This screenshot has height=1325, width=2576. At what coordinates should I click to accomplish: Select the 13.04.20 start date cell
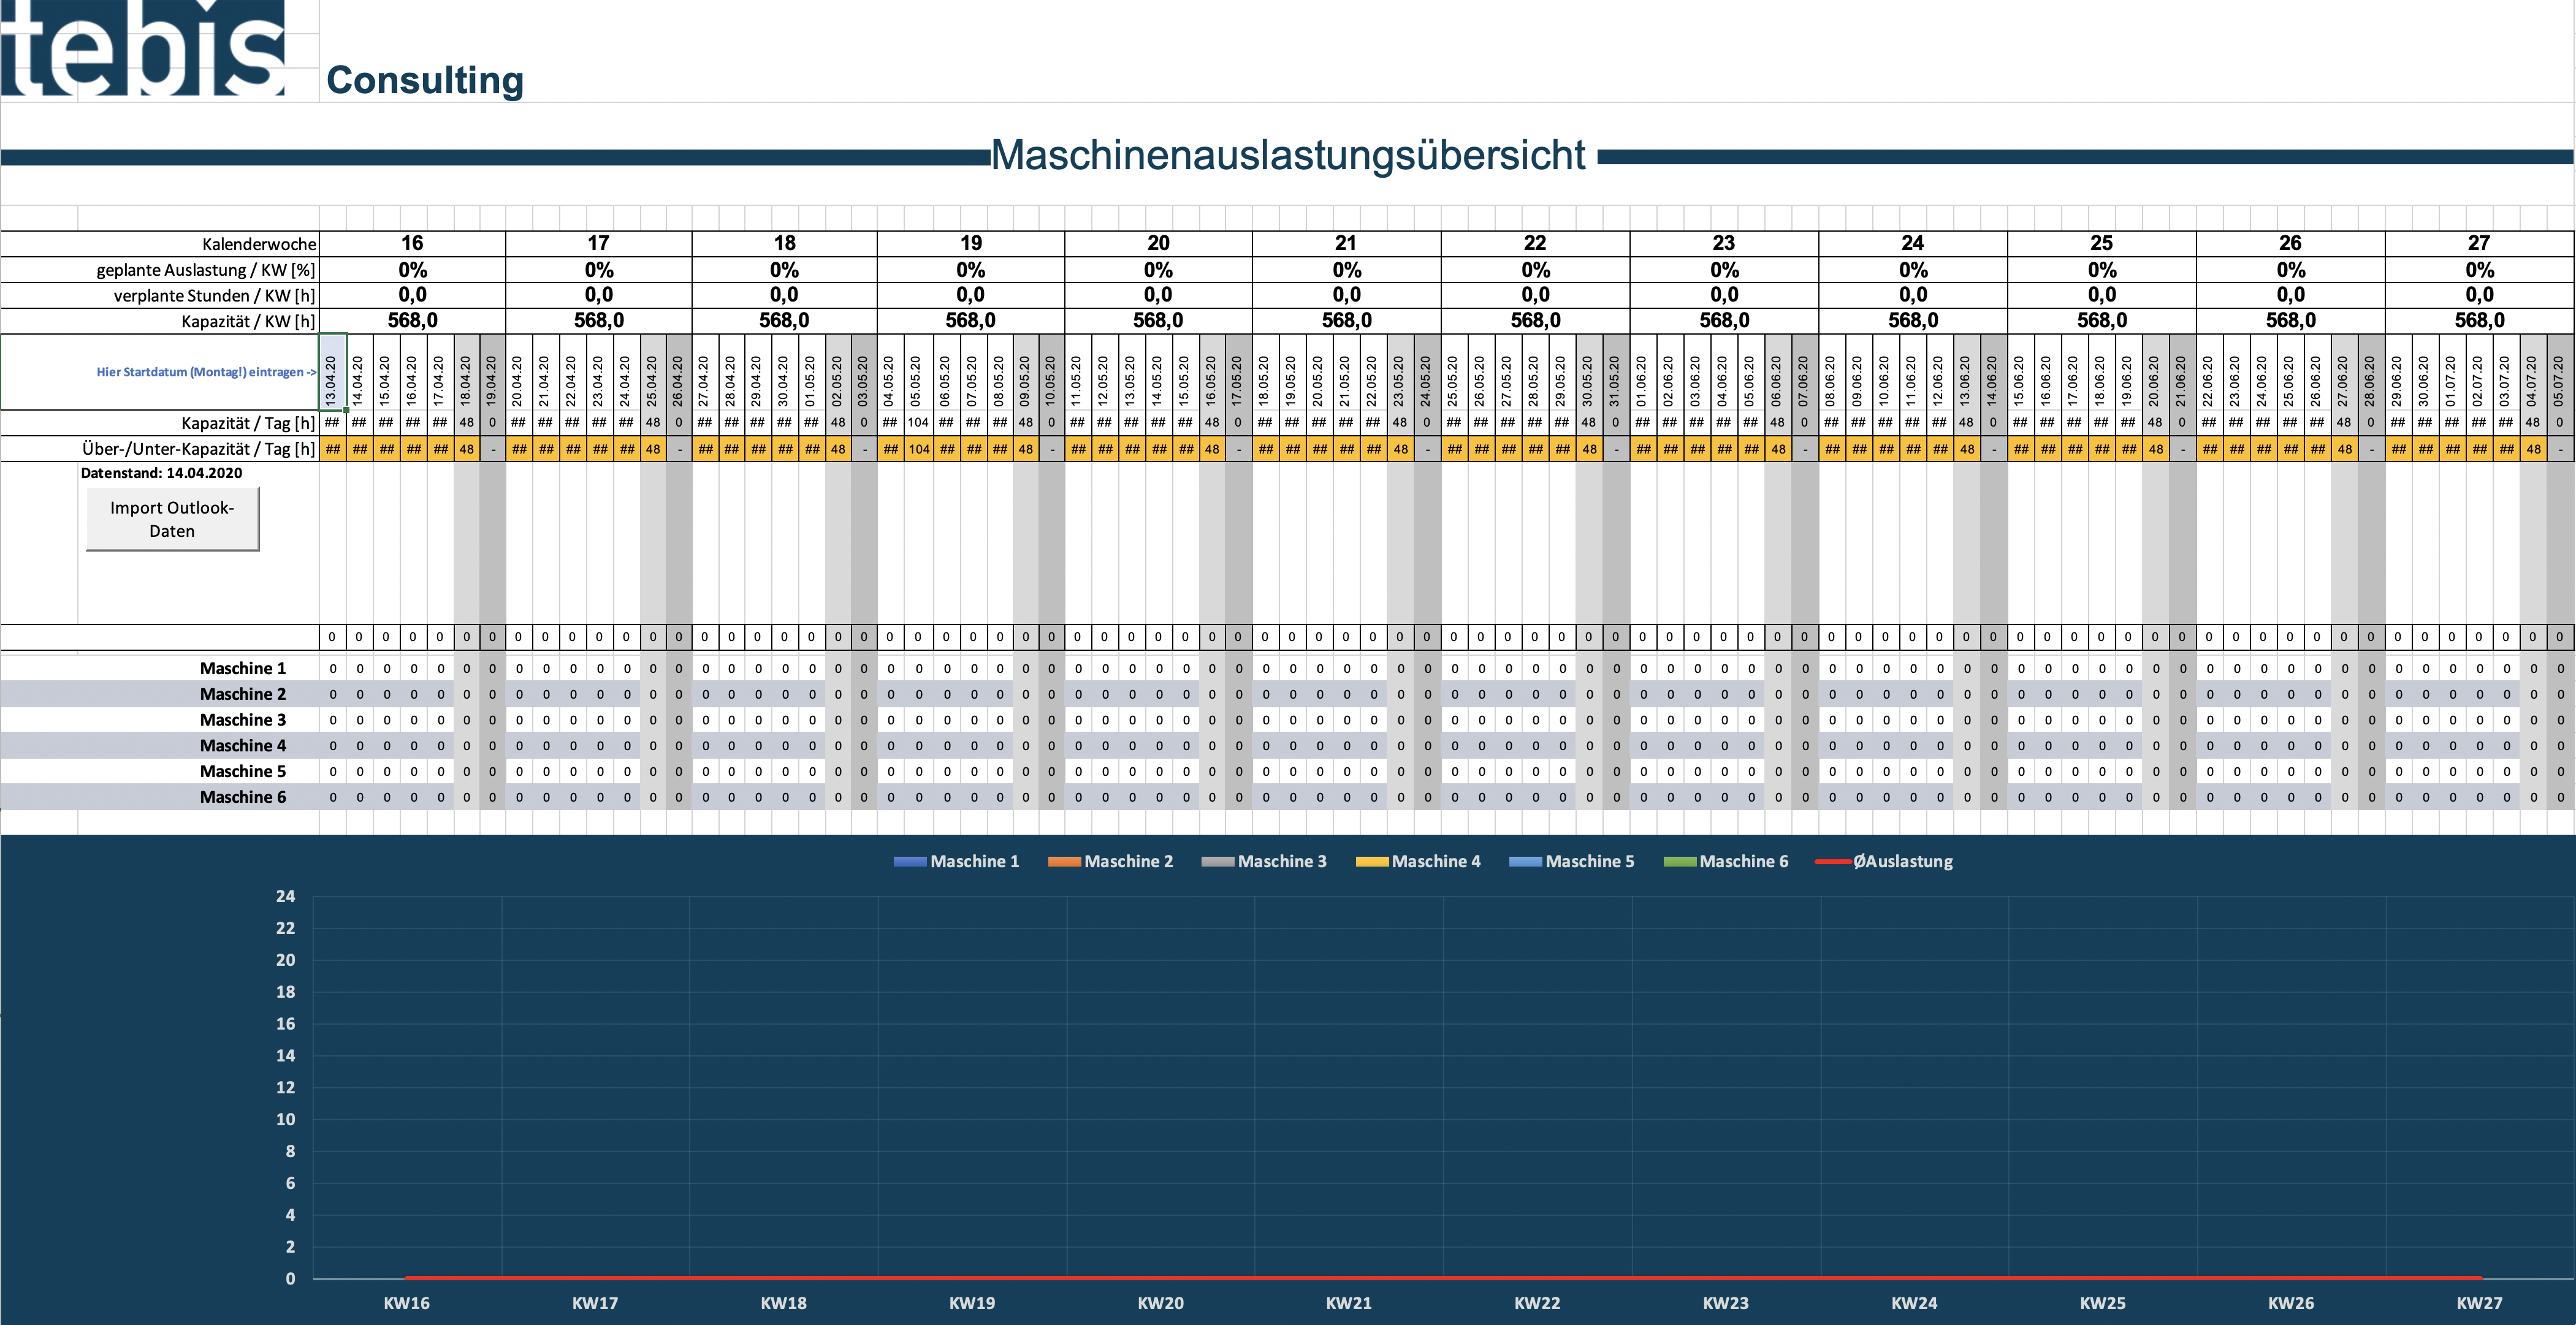tap(332, 372)
